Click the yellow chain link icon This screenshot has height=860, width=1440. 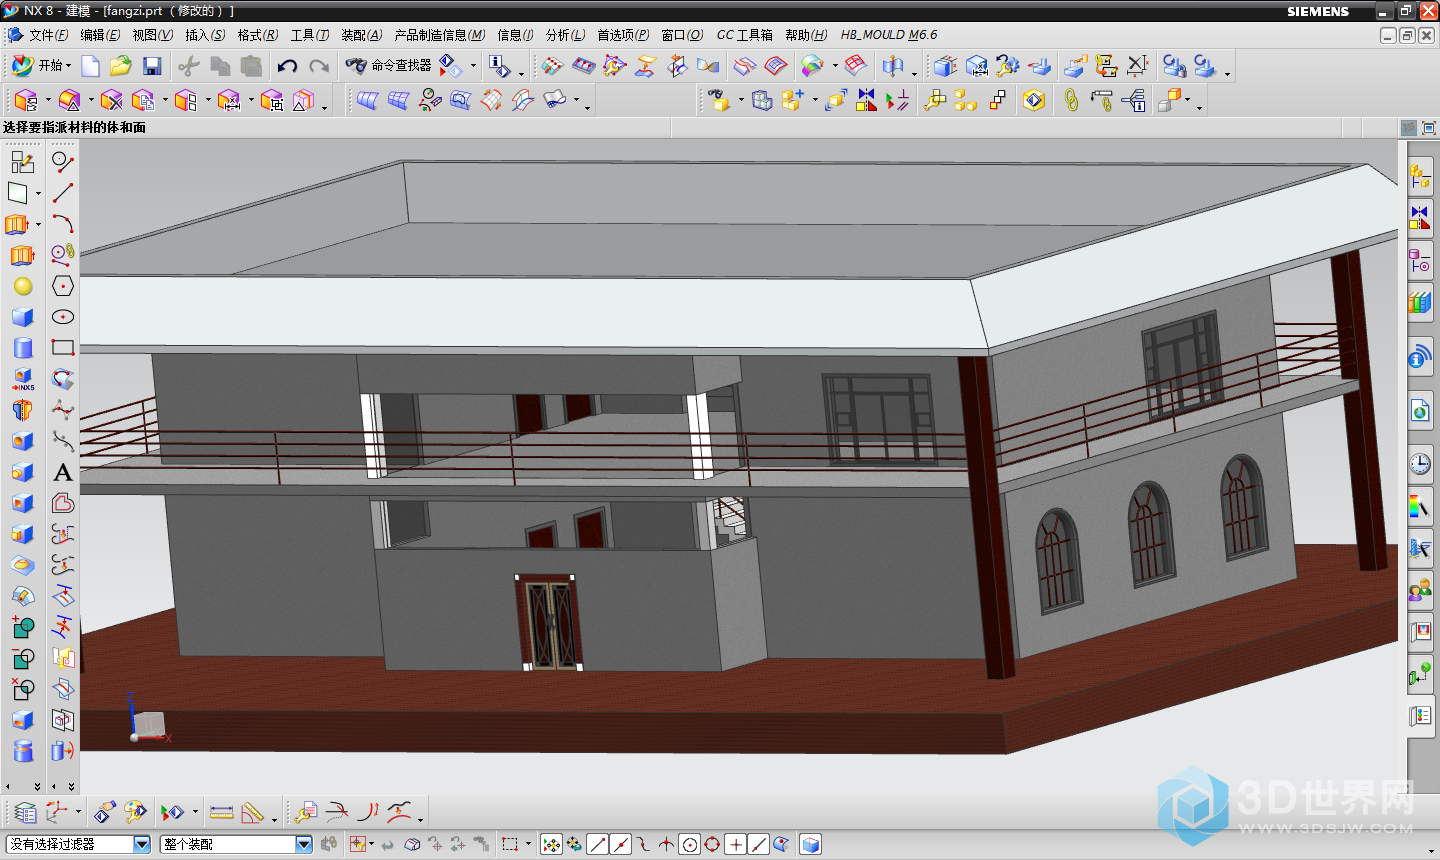[x=1071, y=100]
